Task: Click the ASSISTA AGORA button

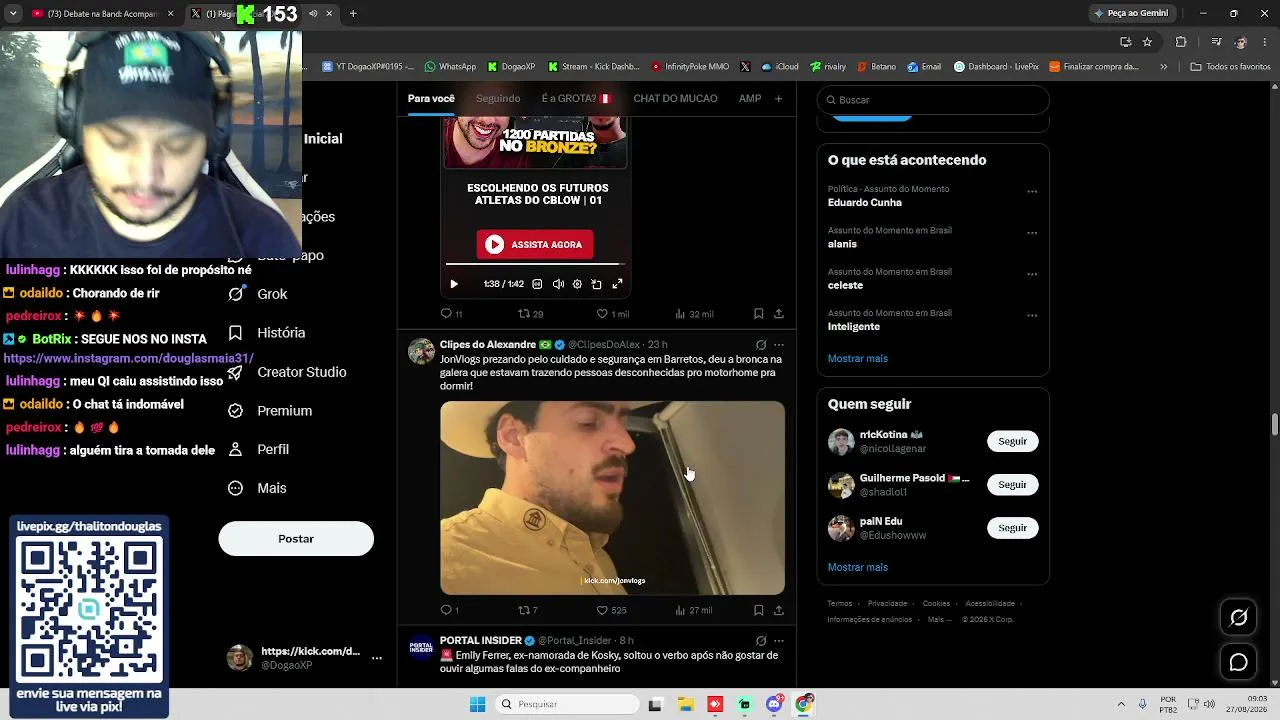Action: [x=535, y=245]
